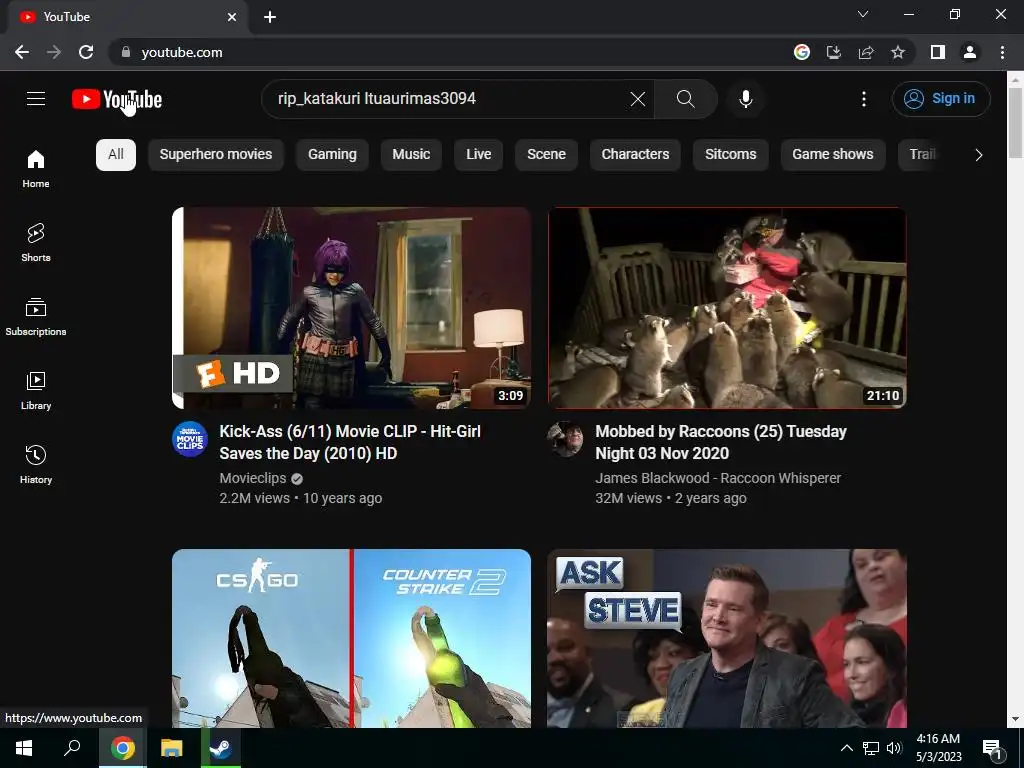1024x768 pixels.
Task: Open Shorts in sidebar
Action: pyautogui.click(x=36, y=242)
